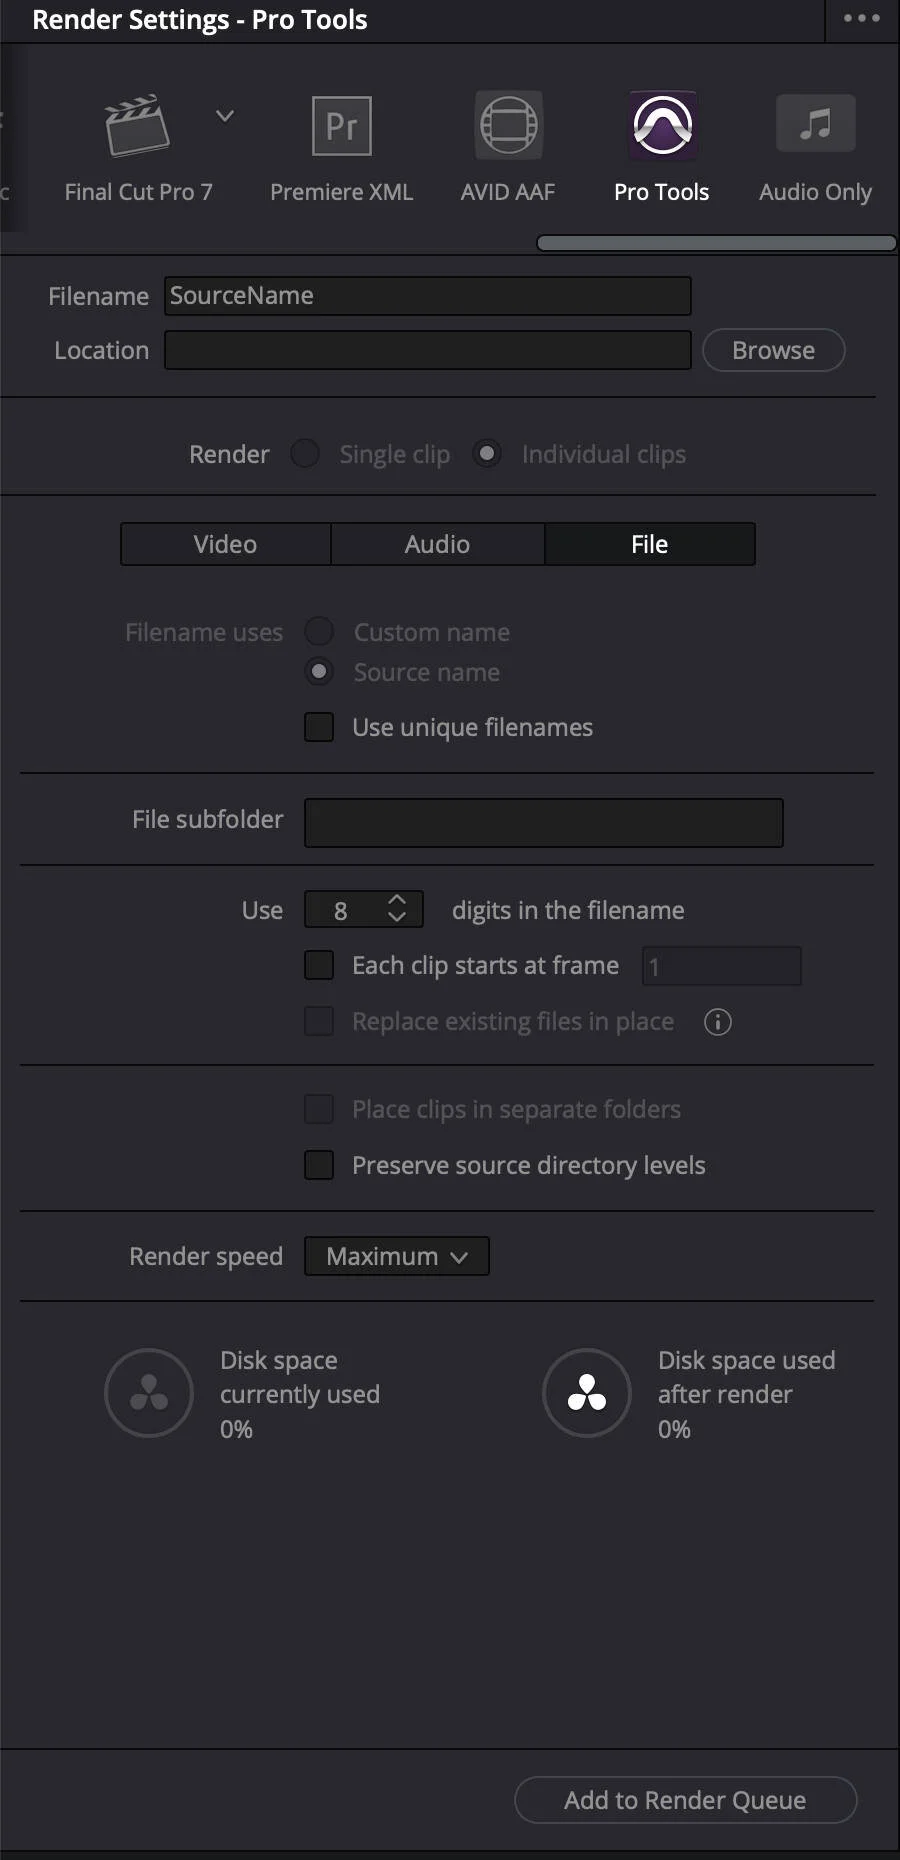Toggle Place clips in separate folders

pyautogui.click(x=319, y=1109)
